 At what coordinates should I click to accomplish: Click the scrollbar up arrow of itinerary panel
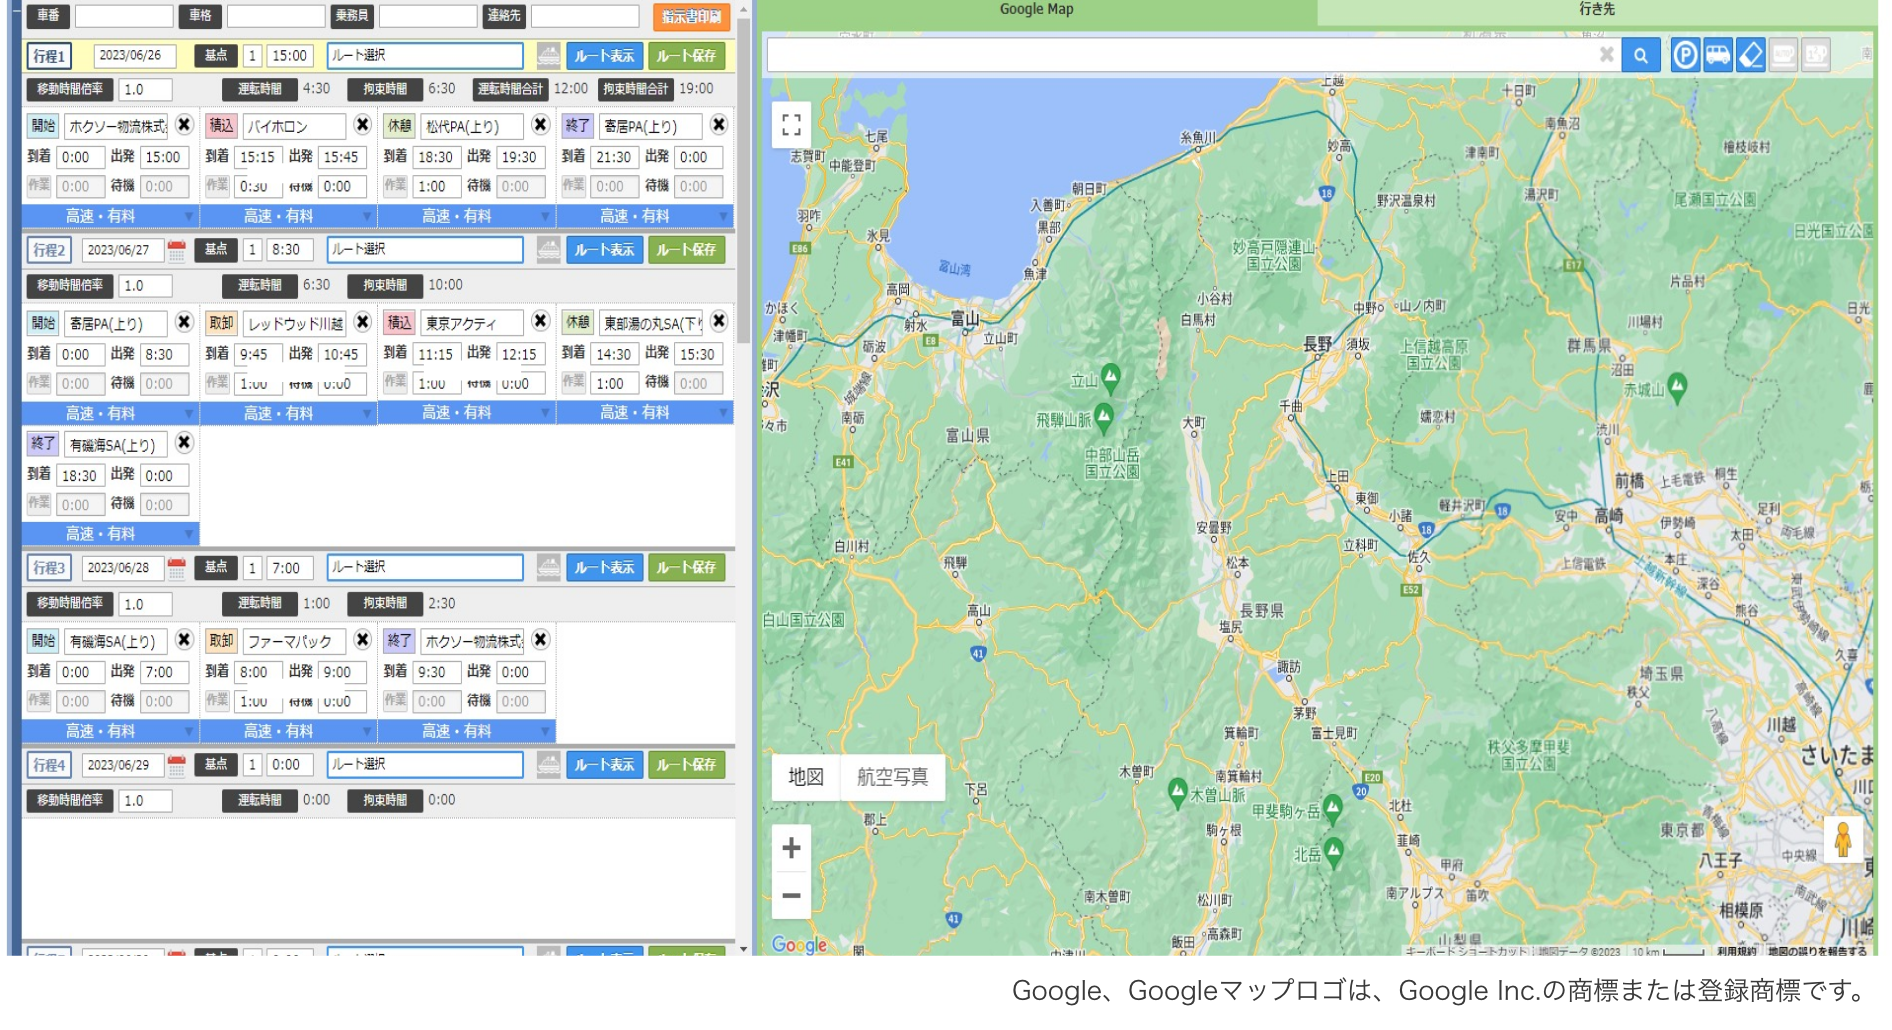743,8
